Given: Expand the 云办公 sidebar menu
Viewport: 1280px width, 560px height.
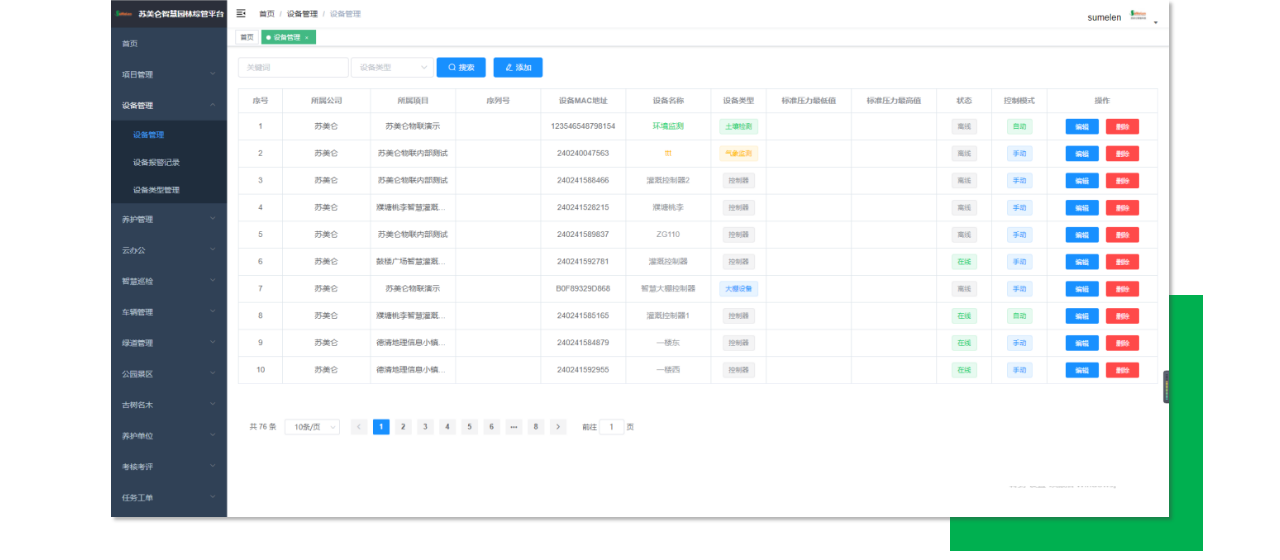Looking at the screenshot, I should (168, 250).
